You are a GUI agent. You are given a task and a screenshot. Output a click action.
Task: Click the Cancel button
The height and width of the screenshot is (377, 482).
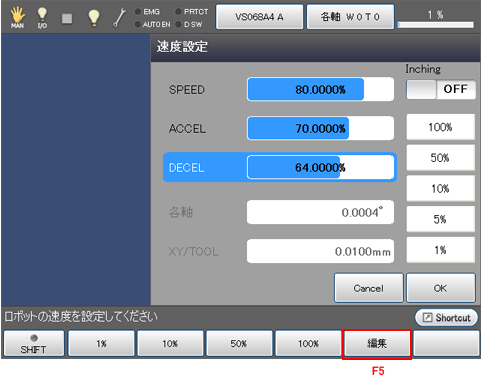[x=369, y=288]
